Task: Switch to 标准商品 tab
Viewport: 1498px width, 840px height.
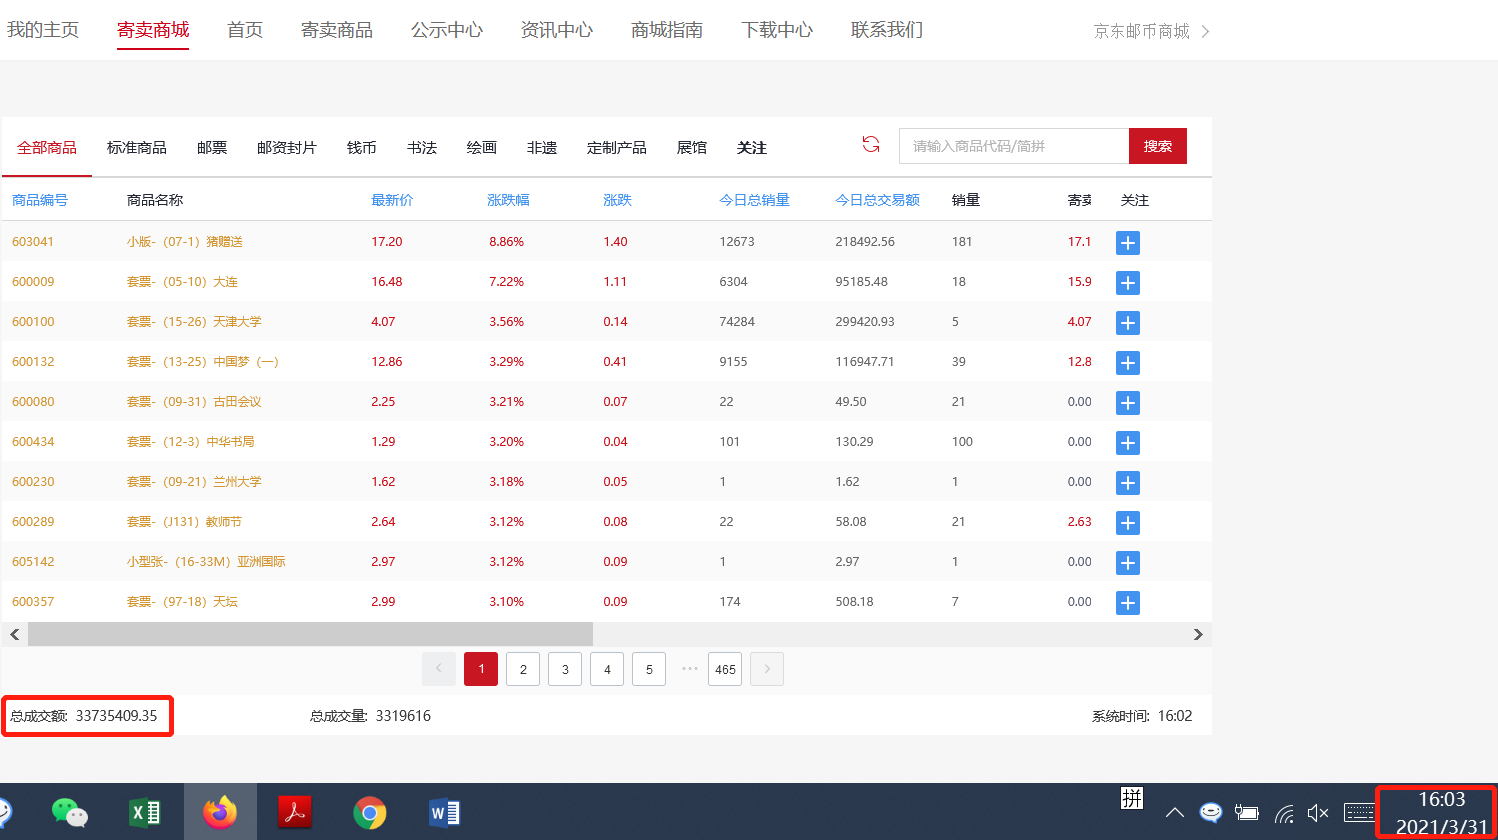Action: (137, 147)
